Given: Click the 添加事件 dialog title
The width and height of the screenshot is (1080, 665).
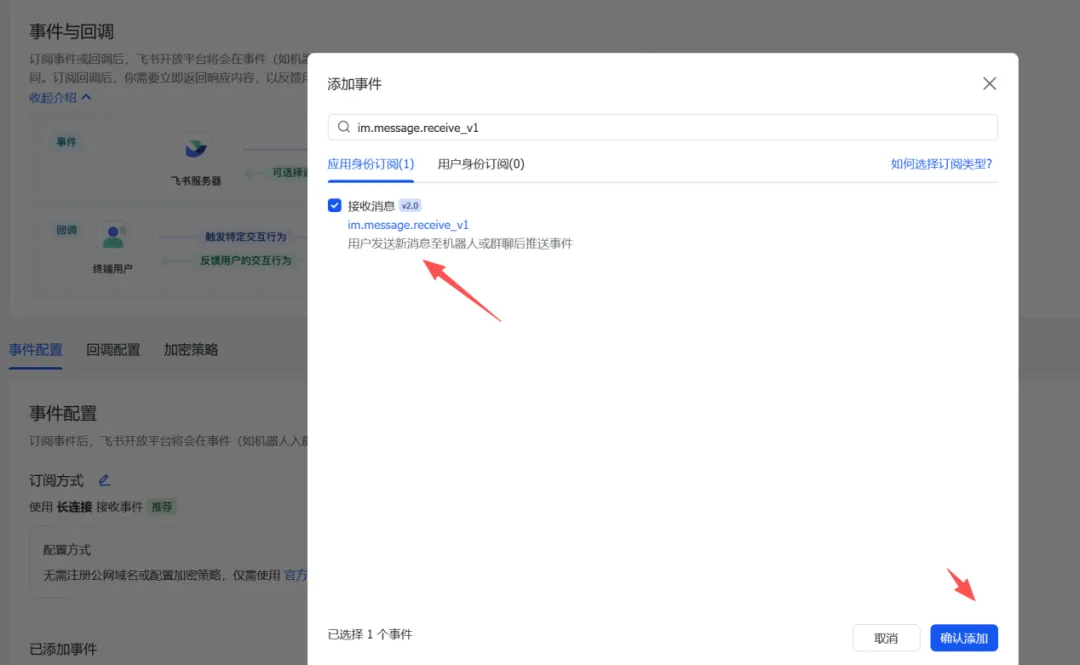Looking at the screenshot, I should (x=354, y=84).
